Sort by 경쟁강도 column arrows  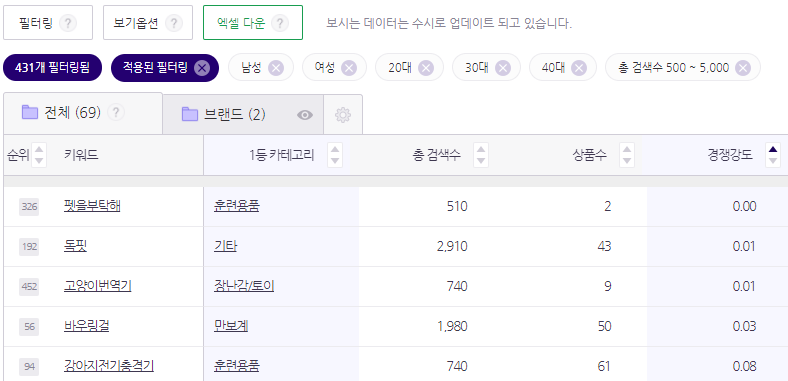773,155
